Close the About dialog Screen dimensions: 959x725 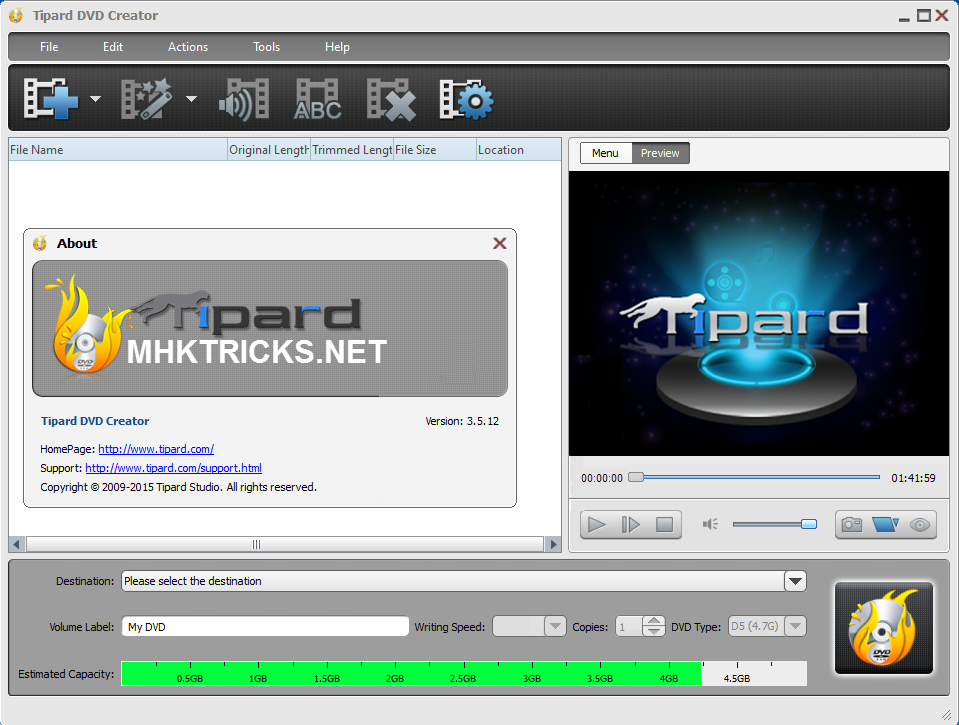click(x=500, y=244)
